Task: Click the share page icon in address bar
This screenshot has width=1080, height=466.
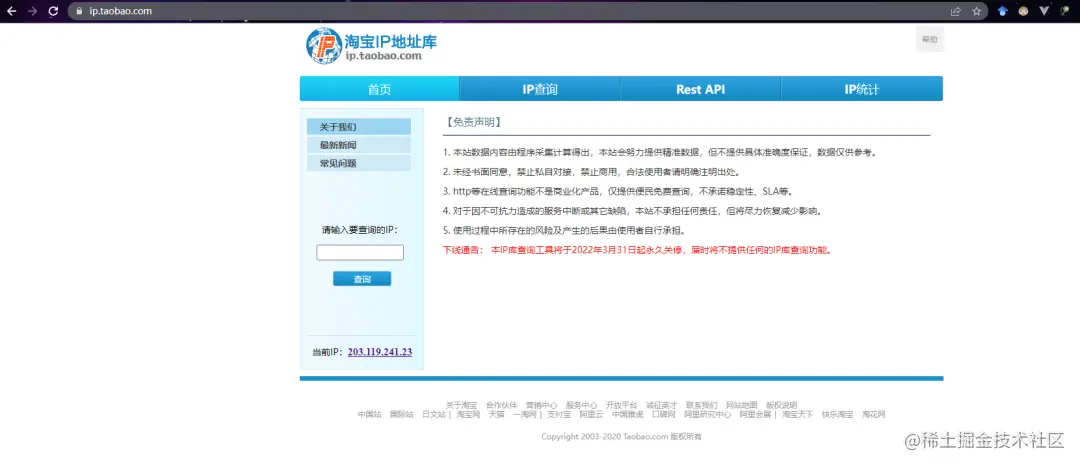Action: pyautogui.click(x=955, y=11)
